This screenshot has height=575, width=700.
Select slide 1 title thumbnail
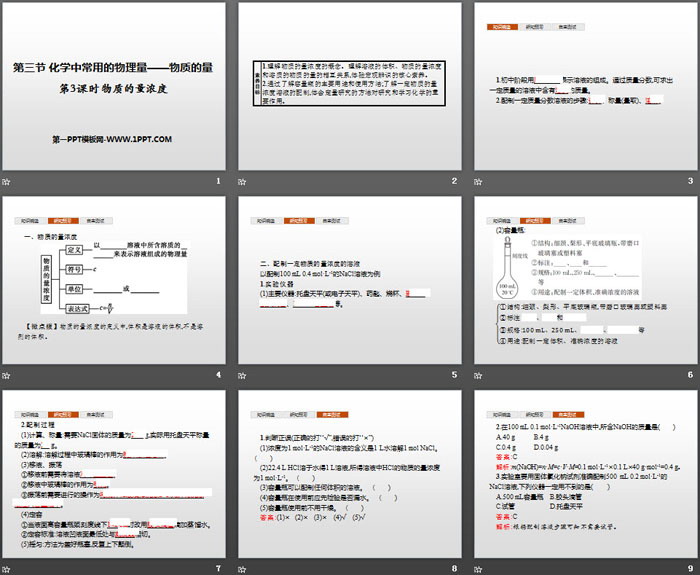(x=114, y=86)
